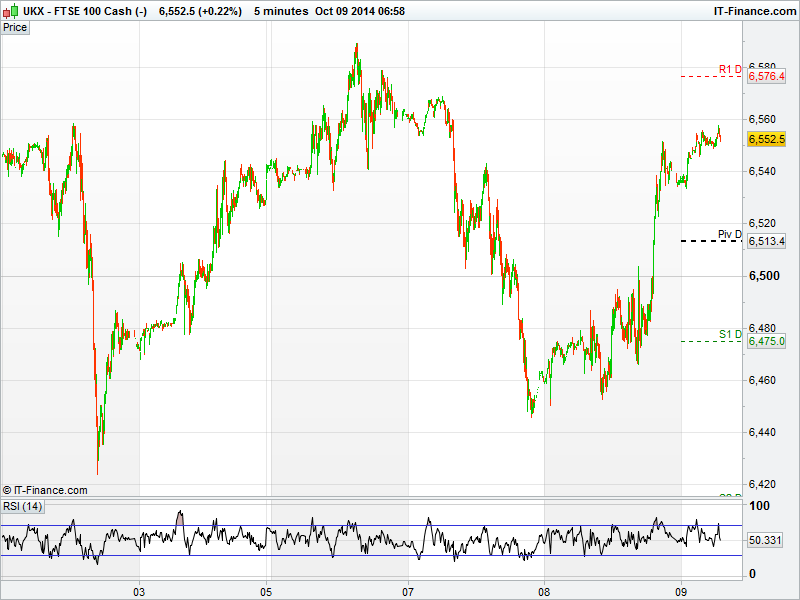The image size is (800, 600).
Task: Click the R1 D resistance value 6,576.4
Action: click(767, 76)
